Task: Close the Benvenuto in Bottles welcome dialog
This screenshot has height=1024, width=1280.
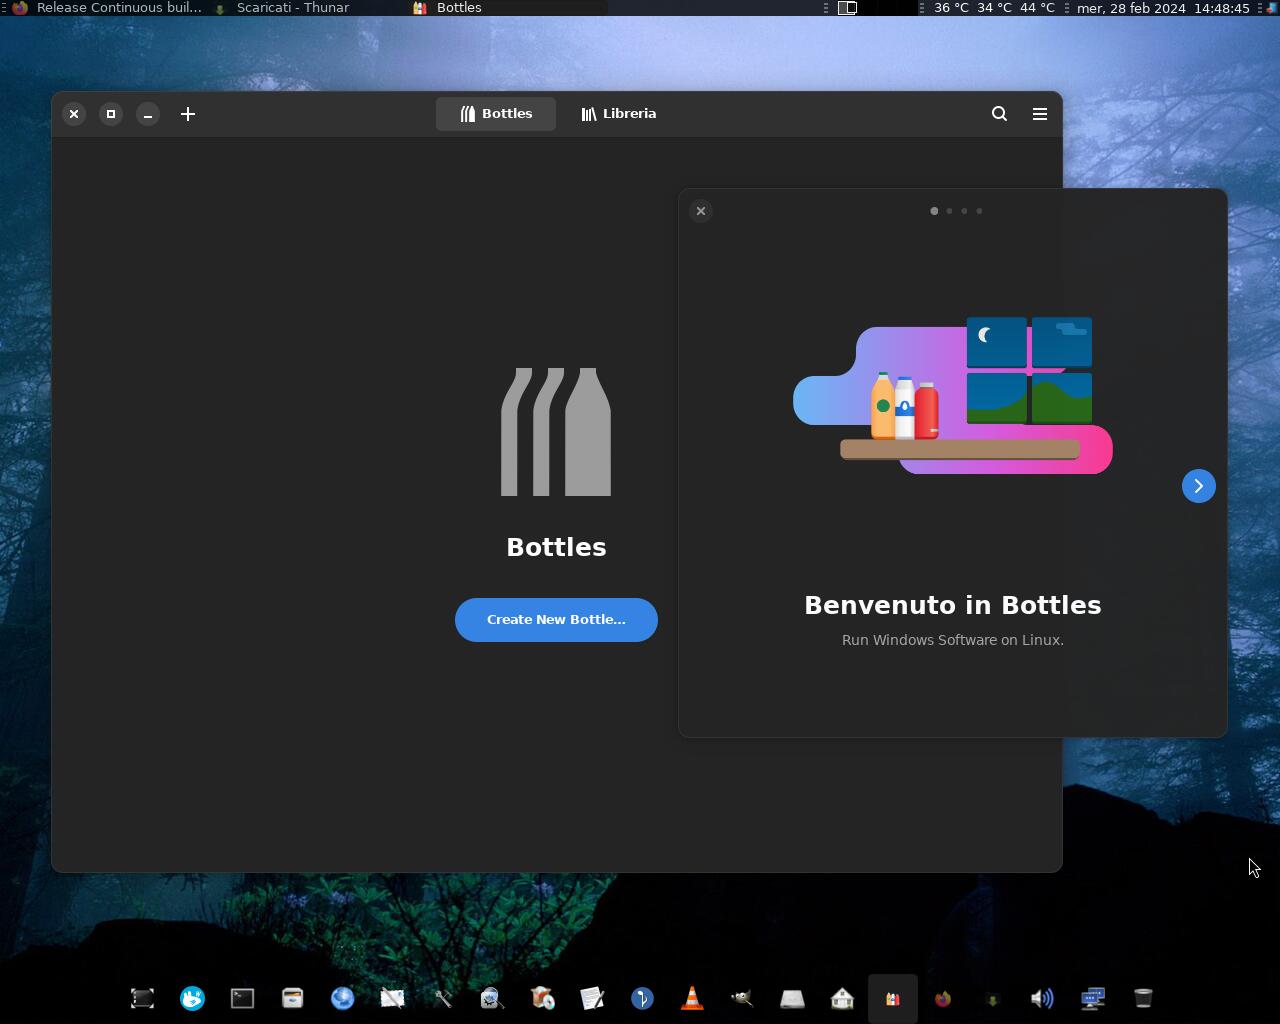Action: 701,211
